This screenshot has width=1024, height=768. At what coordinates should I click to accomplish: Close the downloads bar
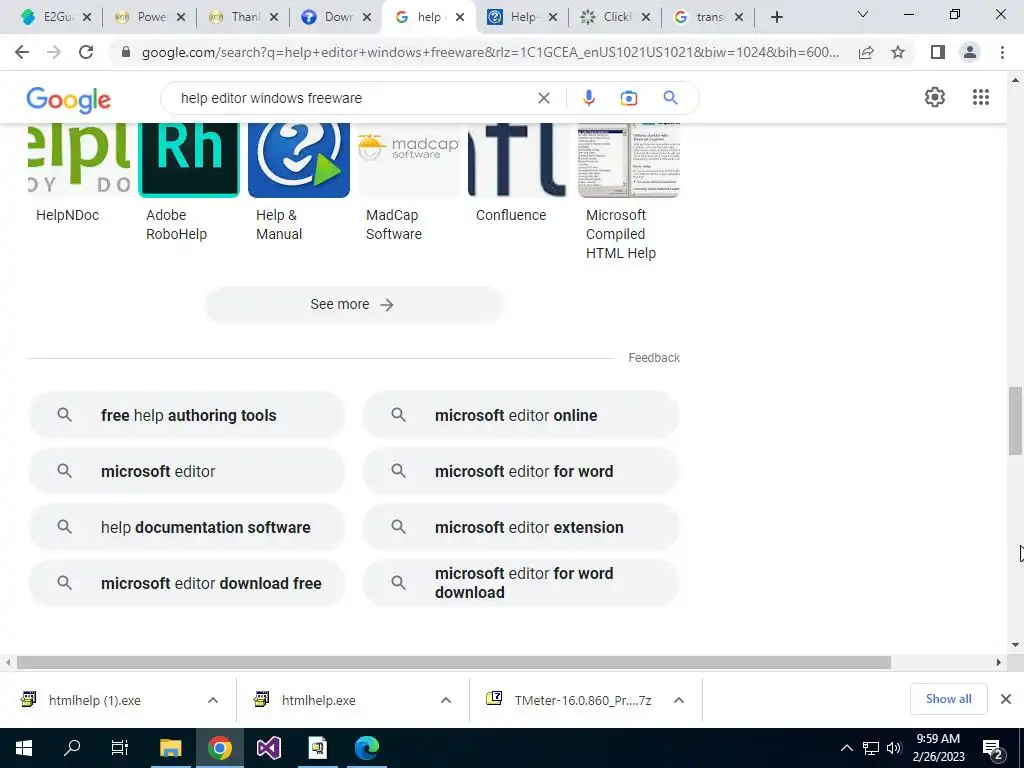tap(1006, 699)
